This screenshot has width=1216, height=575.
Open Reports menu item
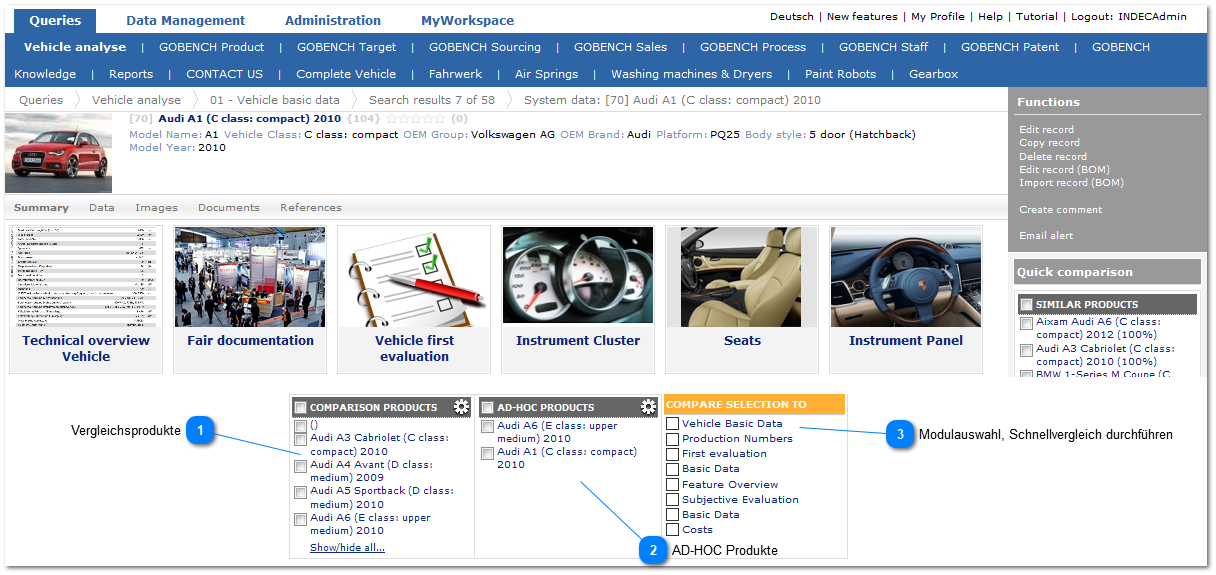tap(131, 74)
